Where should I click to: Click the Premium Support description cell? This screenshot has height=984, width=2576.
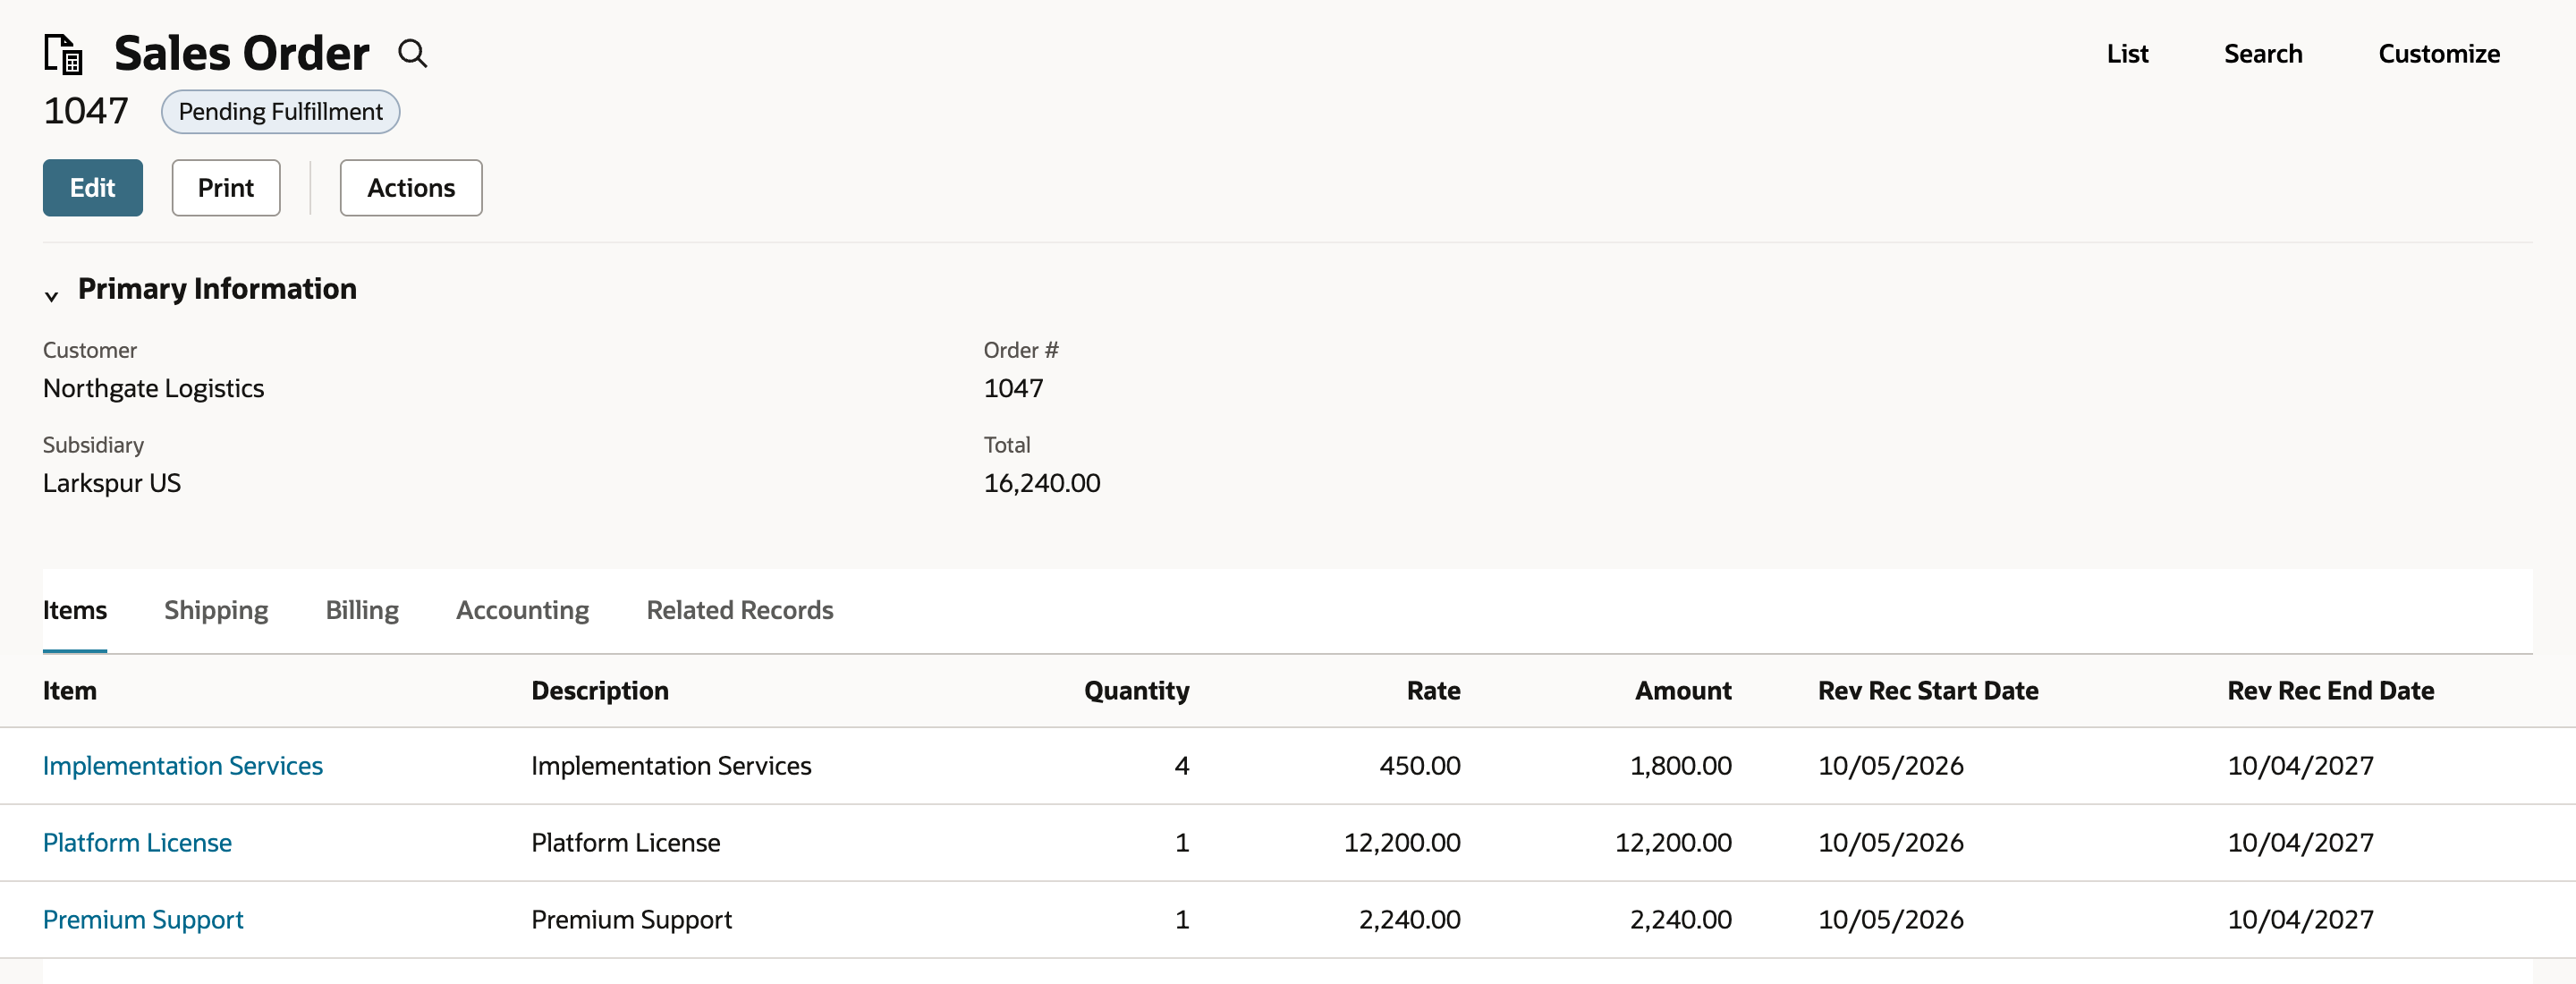[632, 920]
